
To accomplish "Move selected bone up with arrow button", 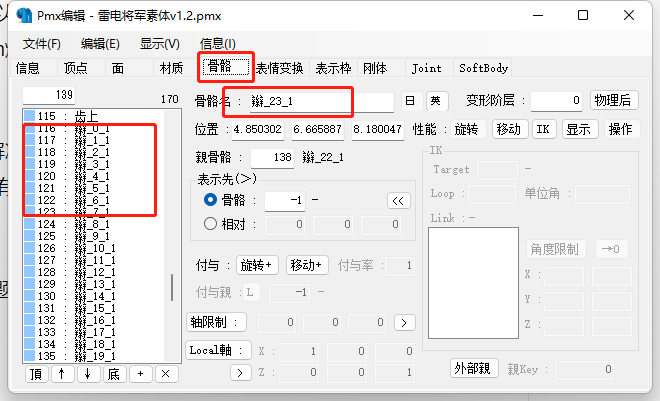I will pos(62,374).
